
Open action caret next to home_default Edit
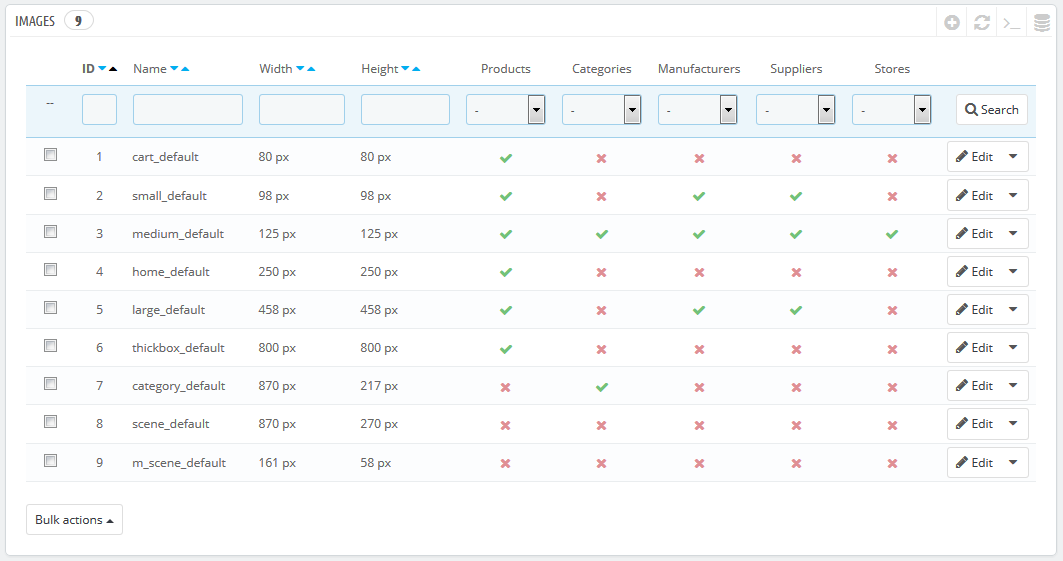tap(1013, 272)
